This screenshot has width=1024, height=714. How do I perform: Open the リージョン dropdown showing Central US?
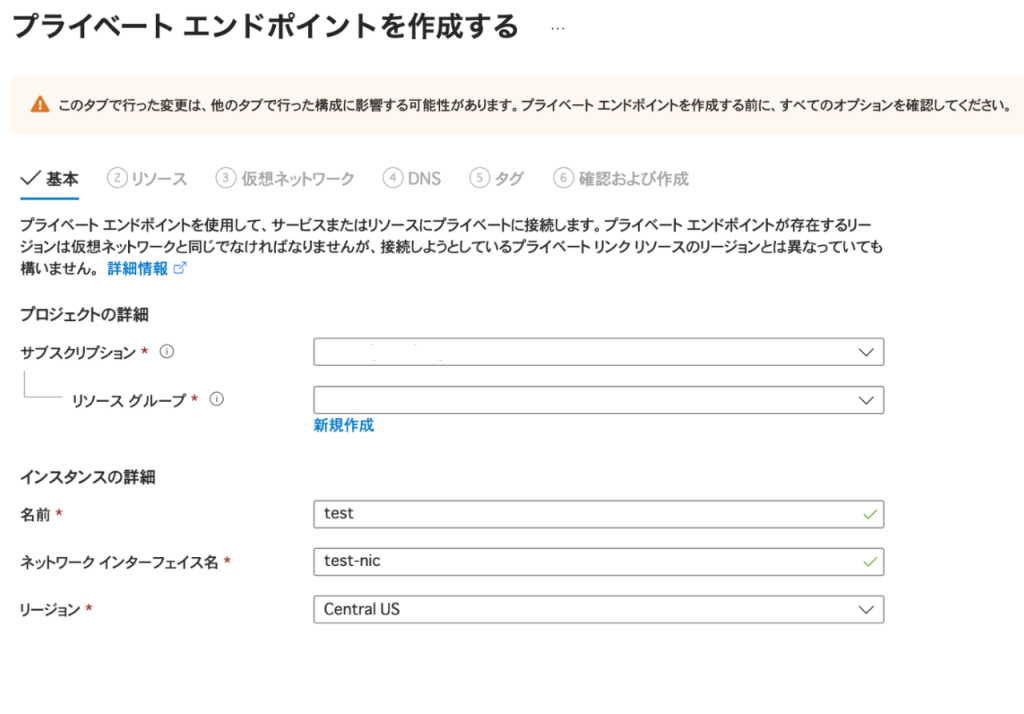point(598,609)
